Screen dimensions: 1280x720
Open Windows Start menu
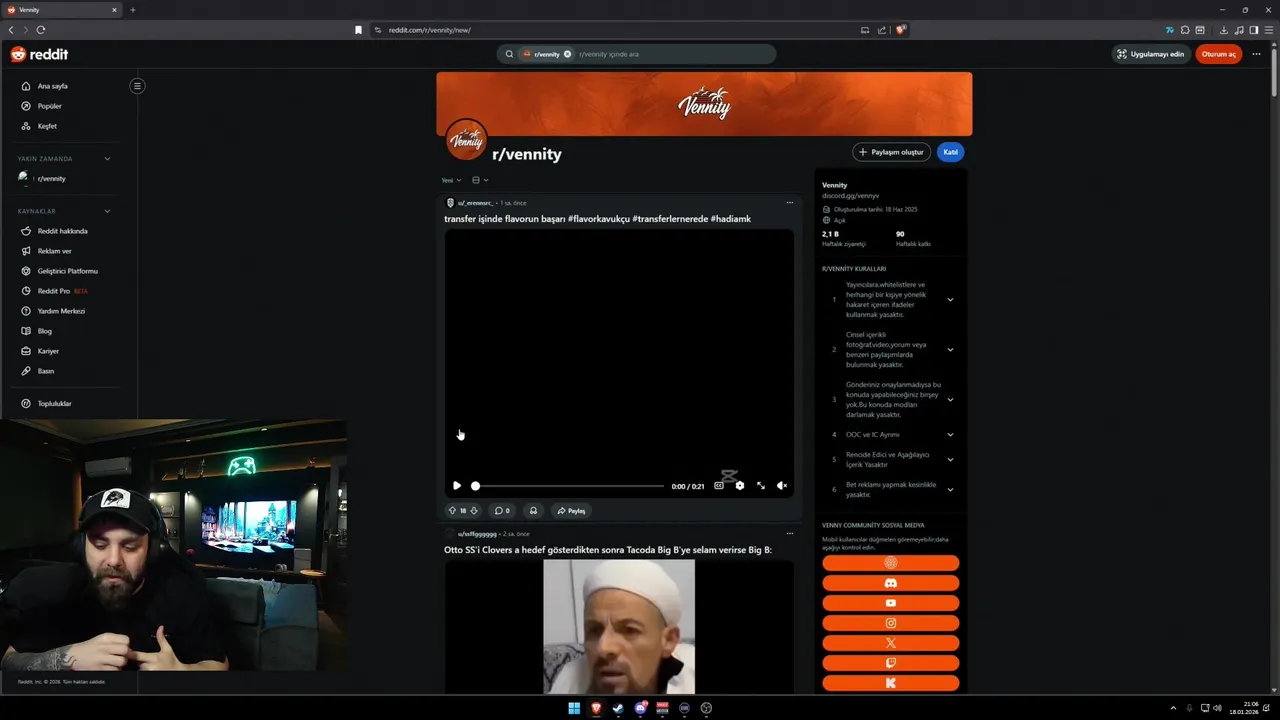click(574, 708)
